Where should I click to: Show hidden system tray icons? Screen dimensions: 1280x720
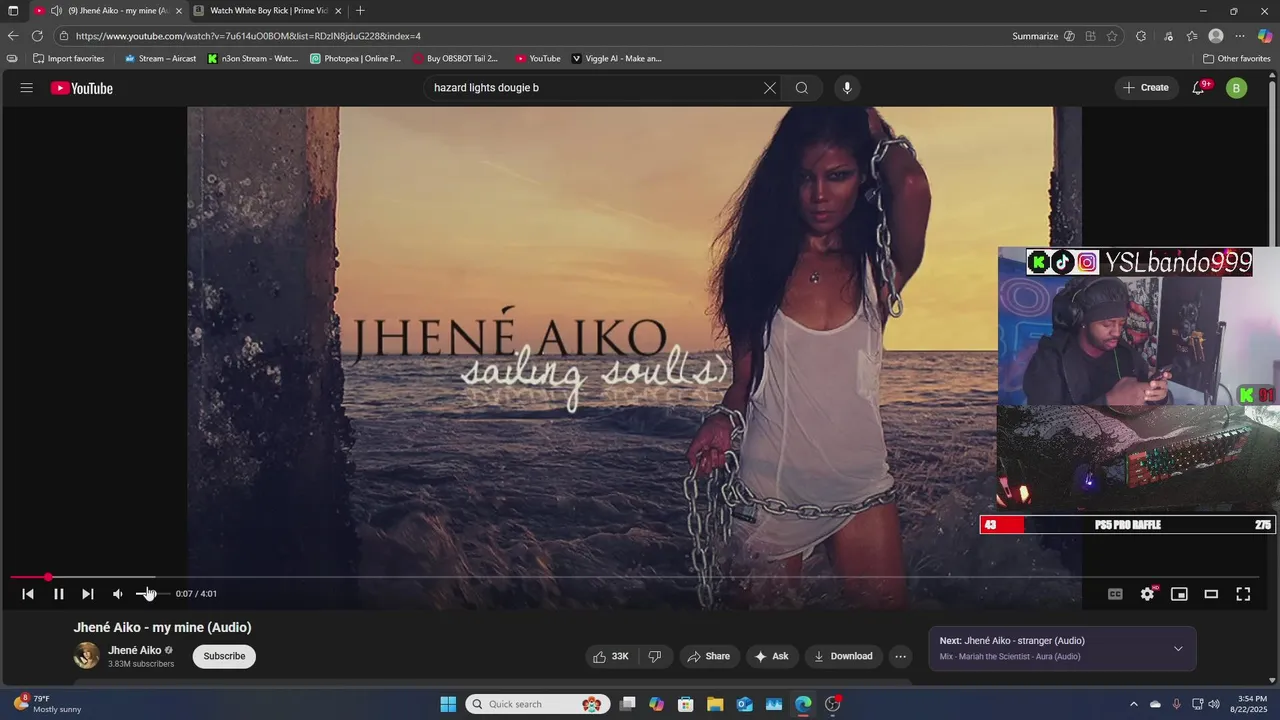pyautogui.click(x=1133, y=704)
